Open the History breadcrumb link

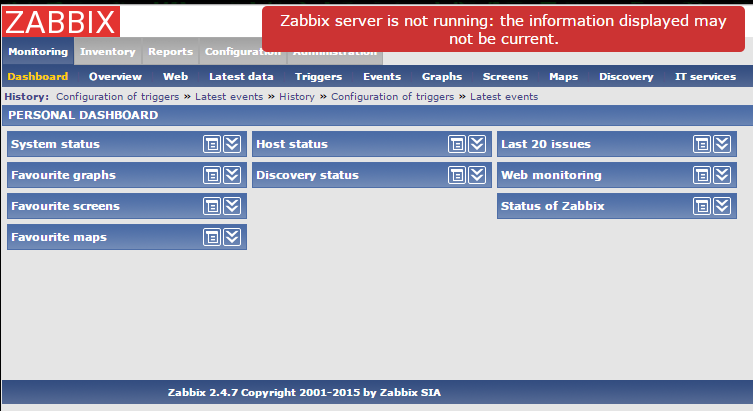(297, 97)
